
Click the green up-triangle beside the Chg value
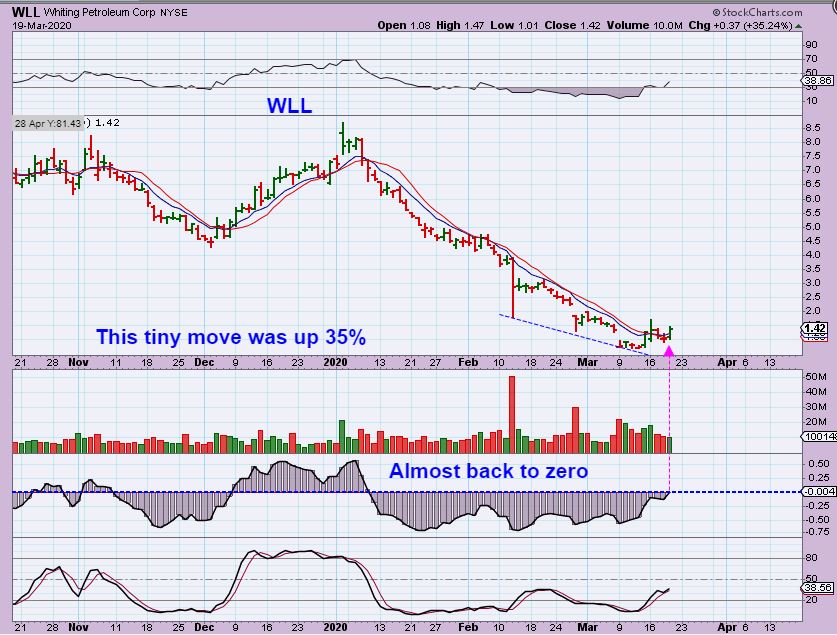[799, 25]
